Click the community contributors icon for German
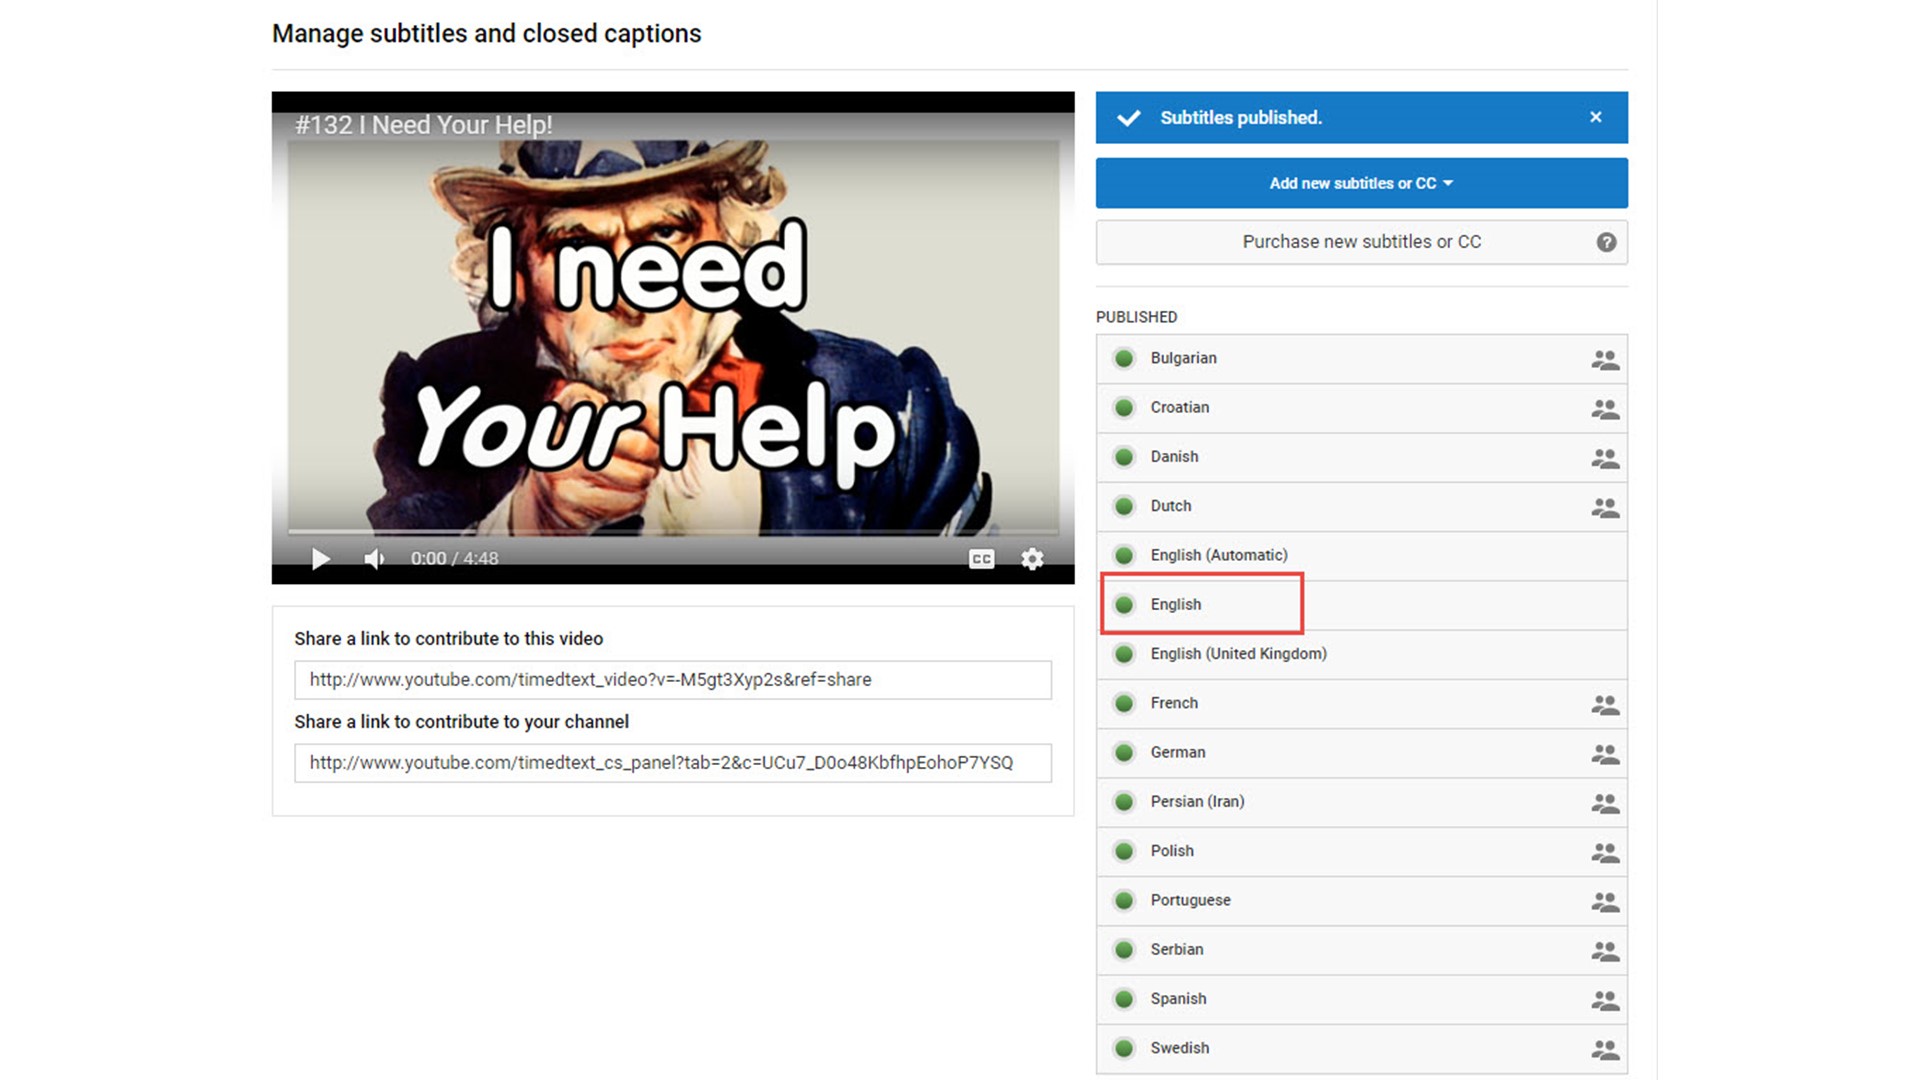This screenshot has width=1920, height=1080. click(x=1605, y=754)
